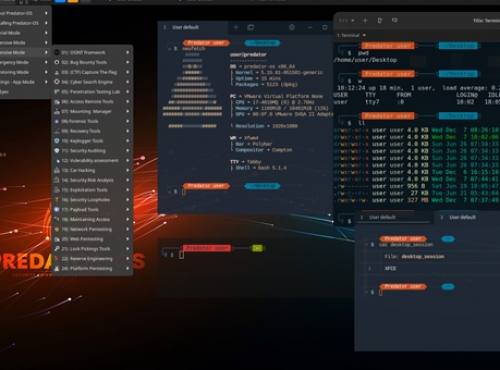This screenshot has width=500, height=370.
Task: Add a terminal with the plus button
Action: pyautogui.click(x=365, y=21)
